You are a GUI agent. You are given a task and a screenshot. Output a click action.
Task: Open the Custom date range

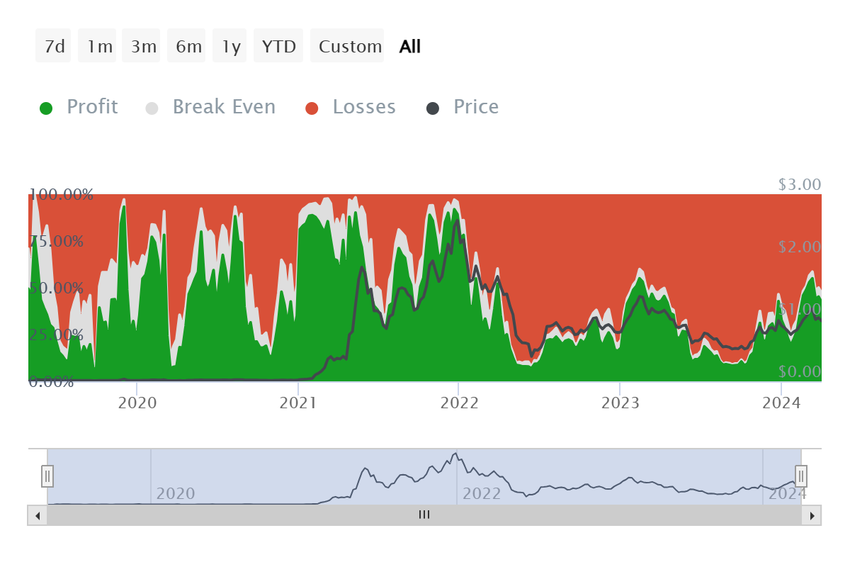point(347,46)
